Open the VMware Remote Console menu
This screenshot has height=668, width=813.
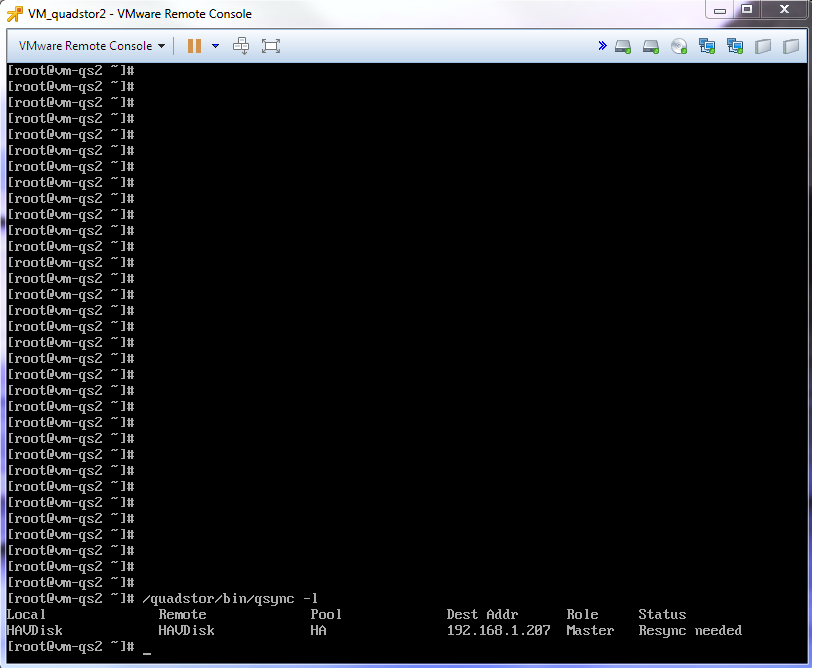coord(92,46)
